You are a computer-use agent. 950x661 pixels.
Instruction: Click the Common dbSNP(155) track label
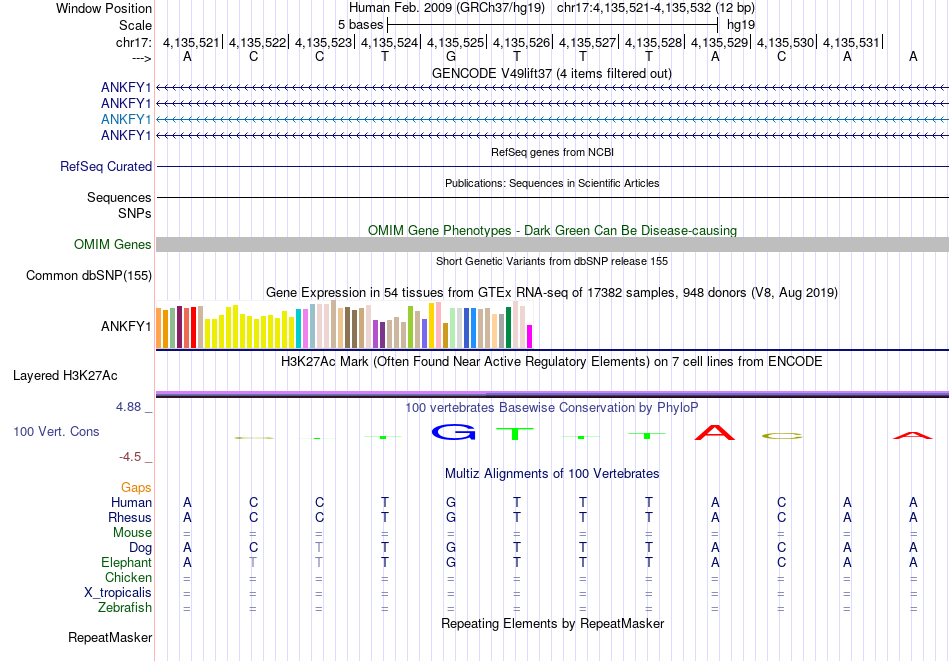pyautogui.click(x=89, y=275)
